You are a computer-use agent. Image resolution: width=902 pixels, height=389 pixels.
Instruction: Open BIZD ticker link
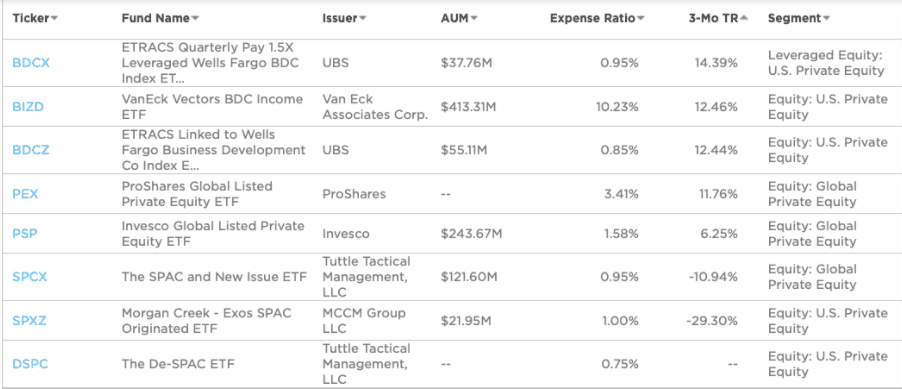pos(28,107)
